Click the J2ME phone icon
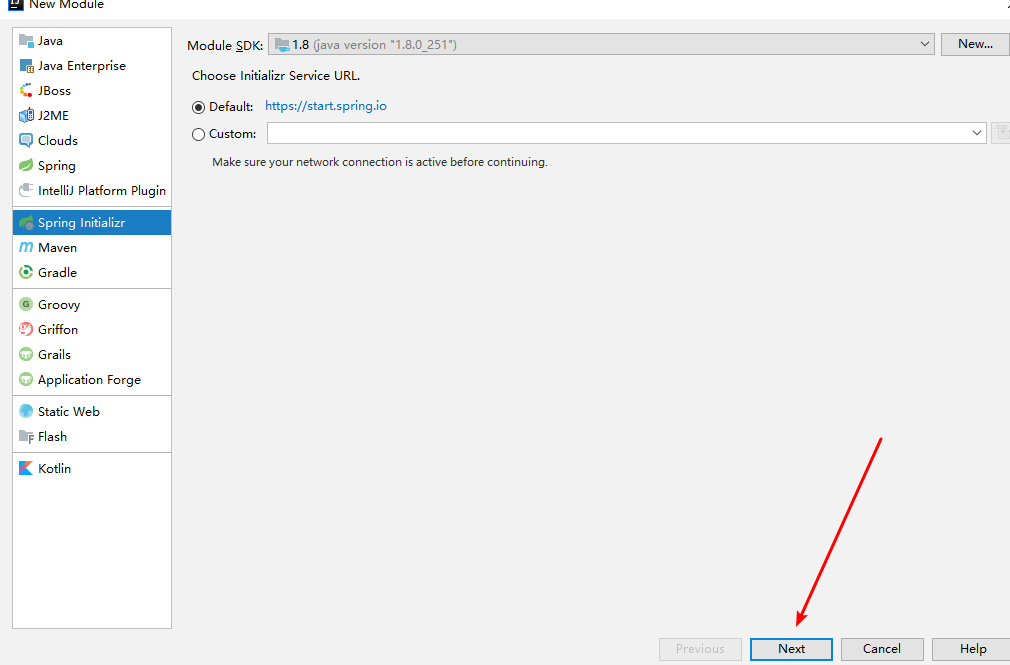The width and height of the screenshot is (1010, 665). [26, 115]
